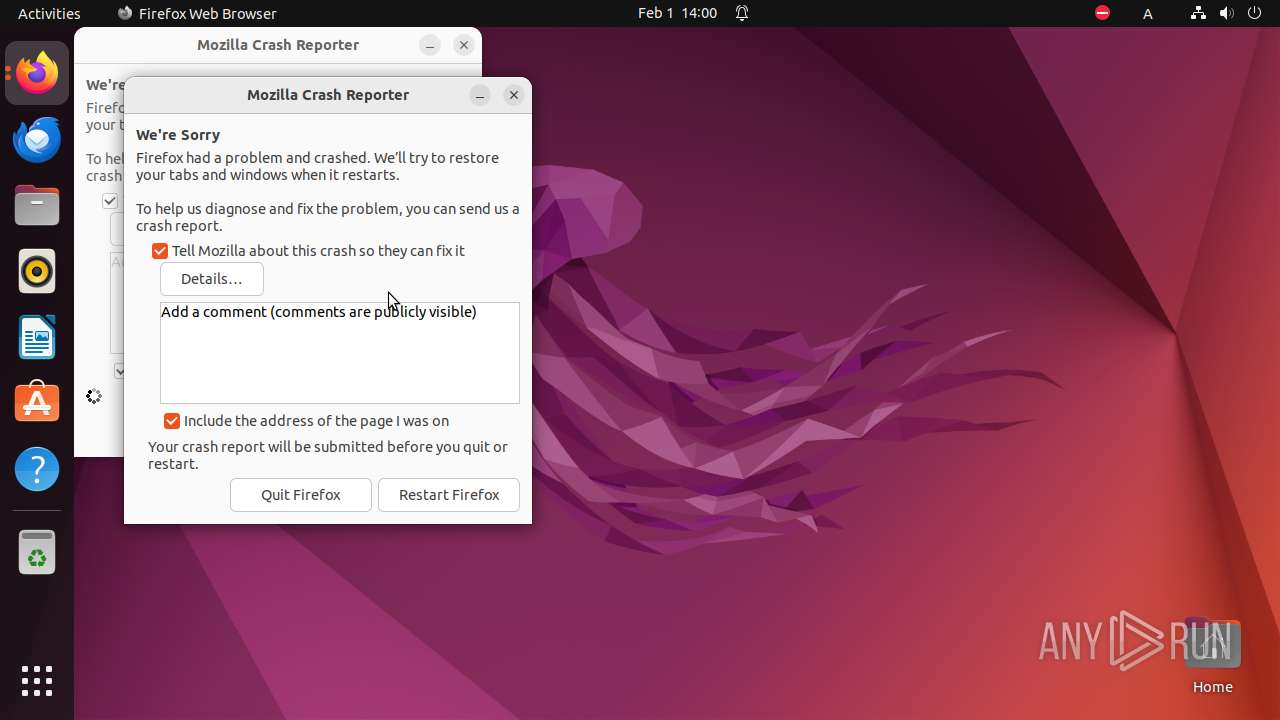The image size is (1280, 720).
Task: Minimize the background Crash Reporter window
Action: pyautogui.click(x=430, y=45)
